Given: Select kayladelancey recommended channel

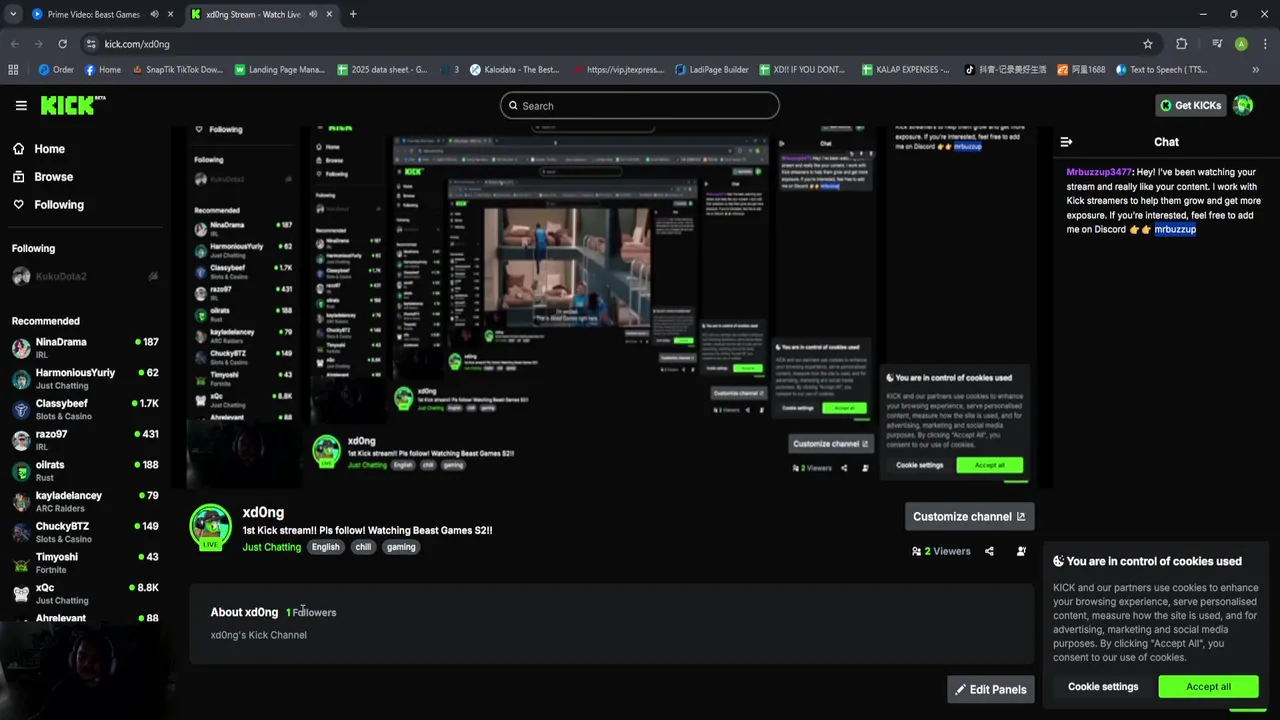Looking at the screenshot, I should coord(86,501).
